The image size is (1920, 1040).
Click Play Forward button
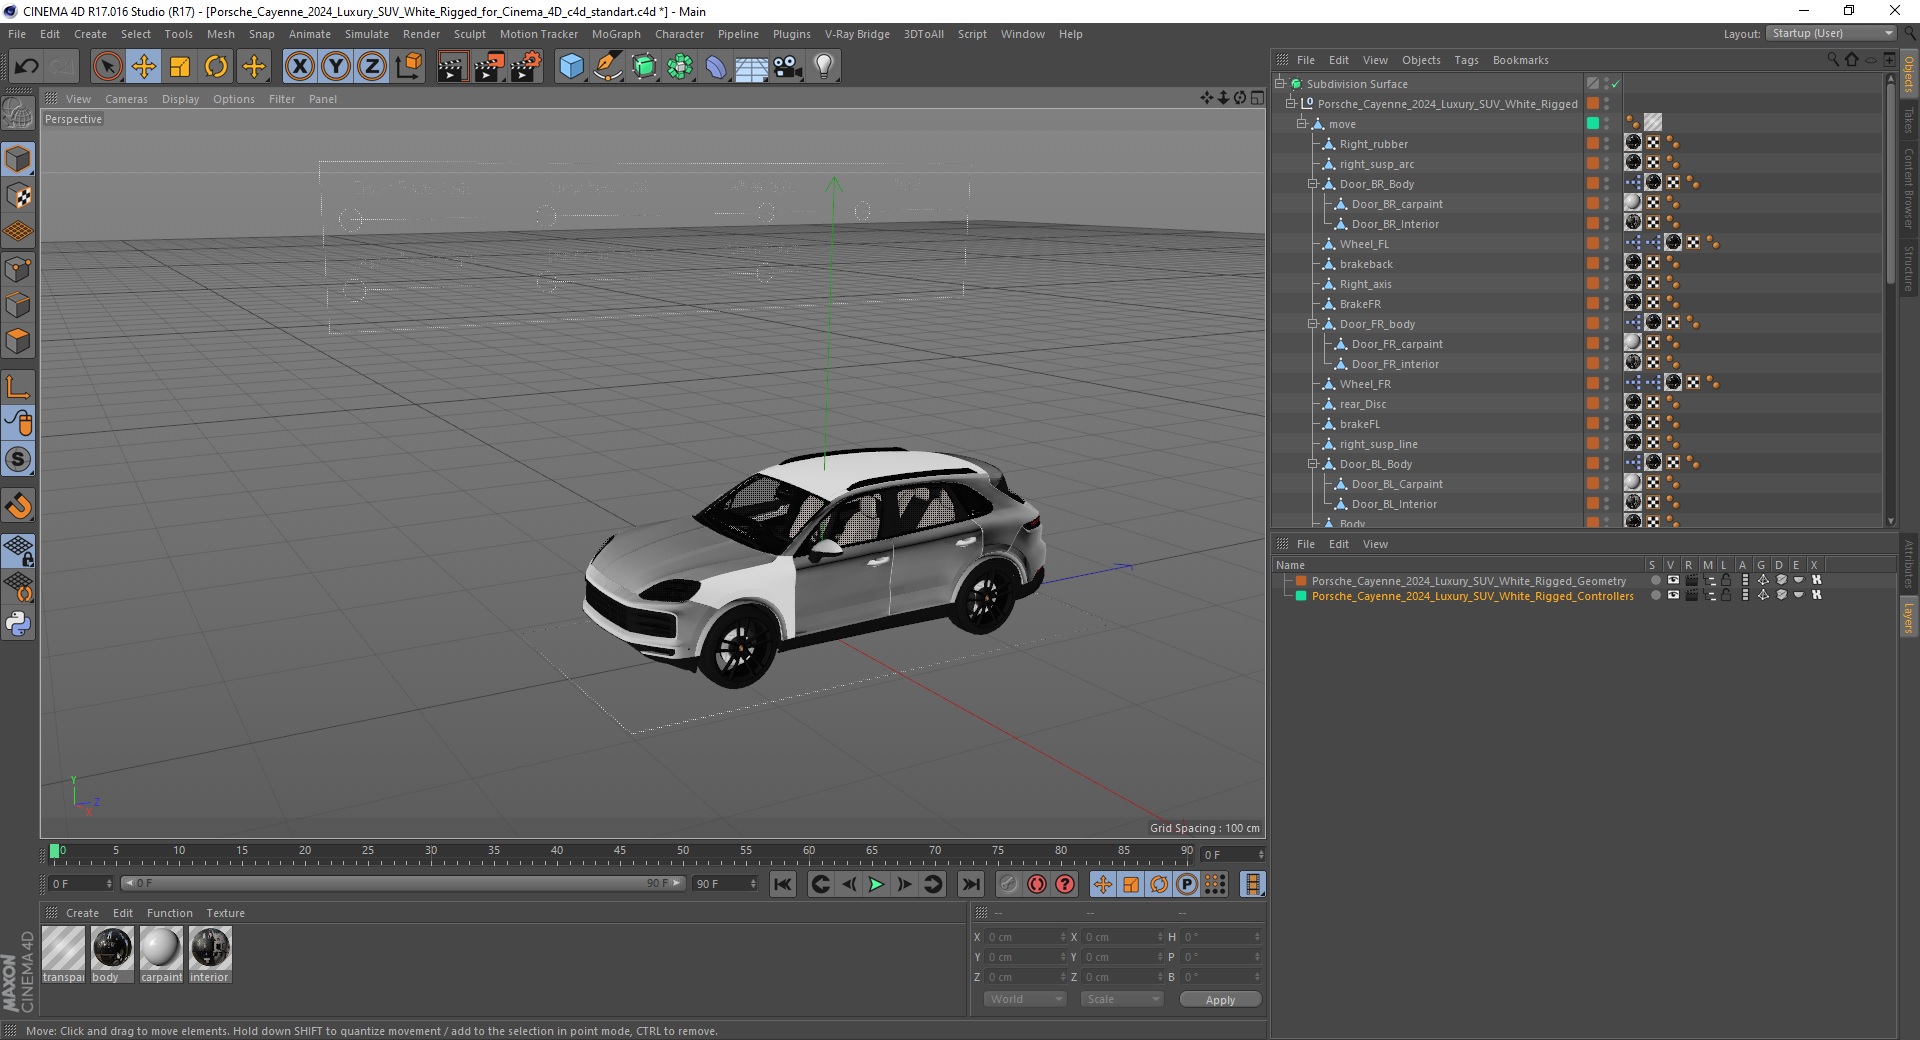coord(876,884)
